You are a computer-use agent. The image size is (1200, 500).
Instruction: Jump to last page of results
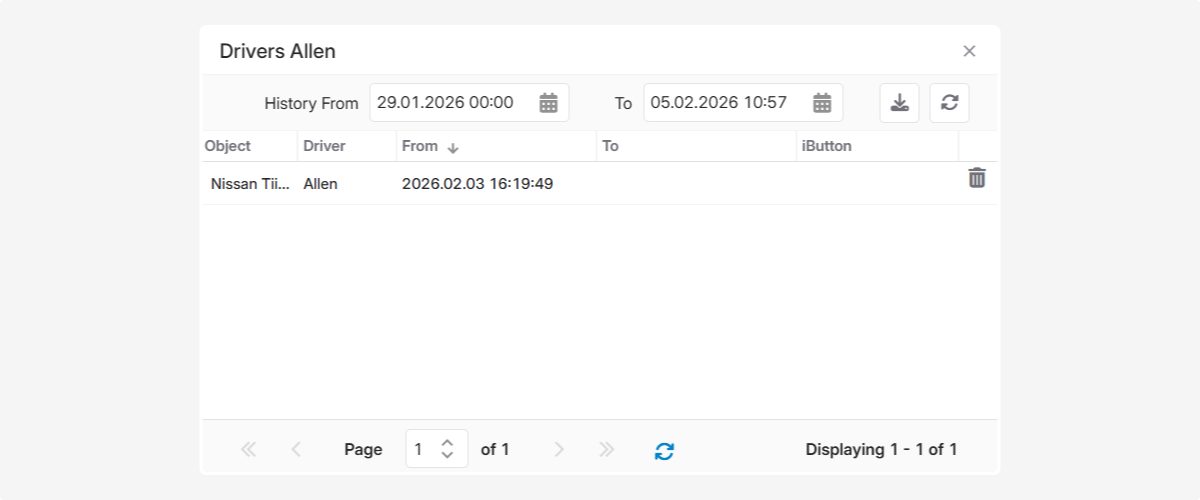(606, 450)
